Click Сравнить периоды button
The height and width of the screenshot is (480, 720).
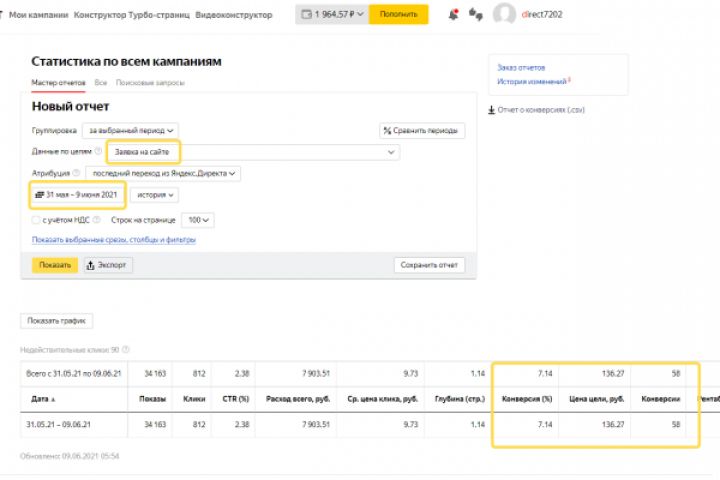pos(422,130)
